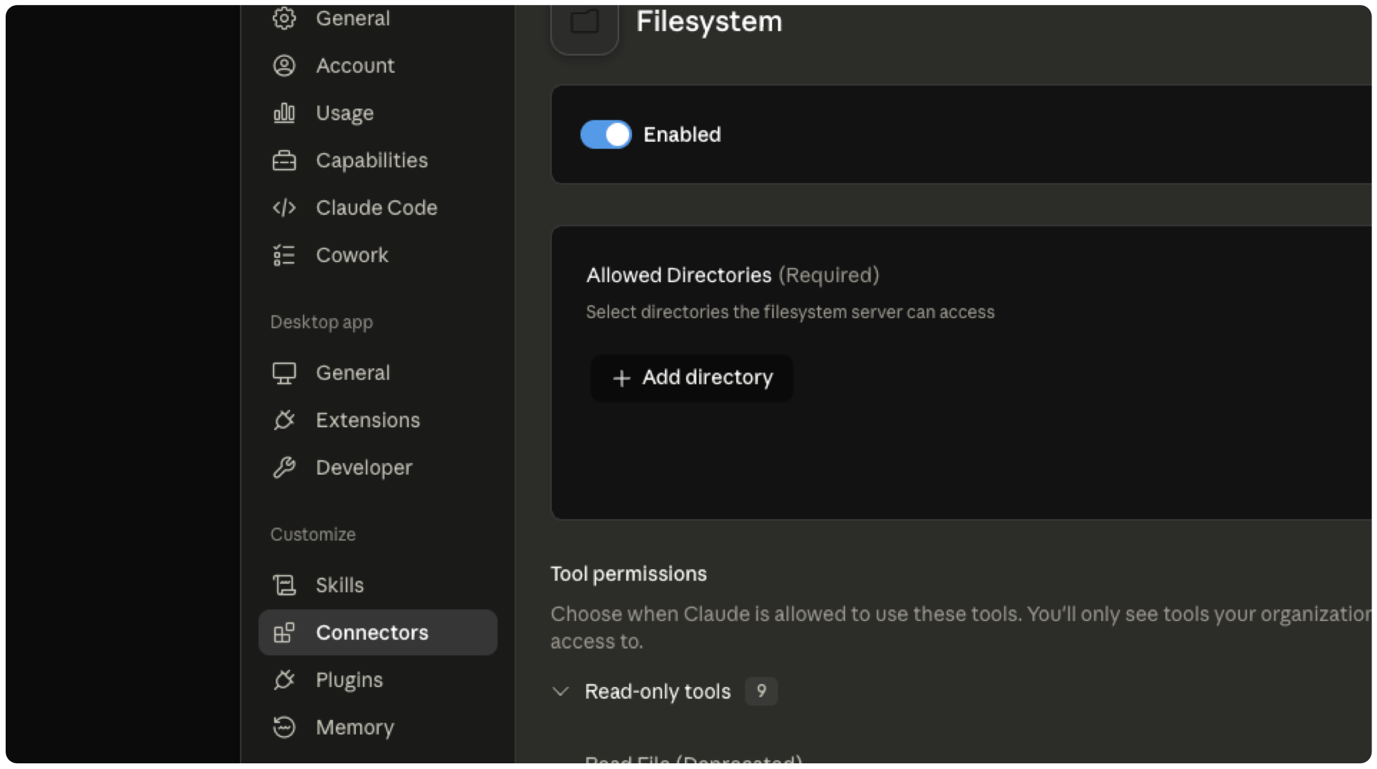This screenshot has width=1377, height=769.
Task: Open the Account settings page
Action: point(378,66)
